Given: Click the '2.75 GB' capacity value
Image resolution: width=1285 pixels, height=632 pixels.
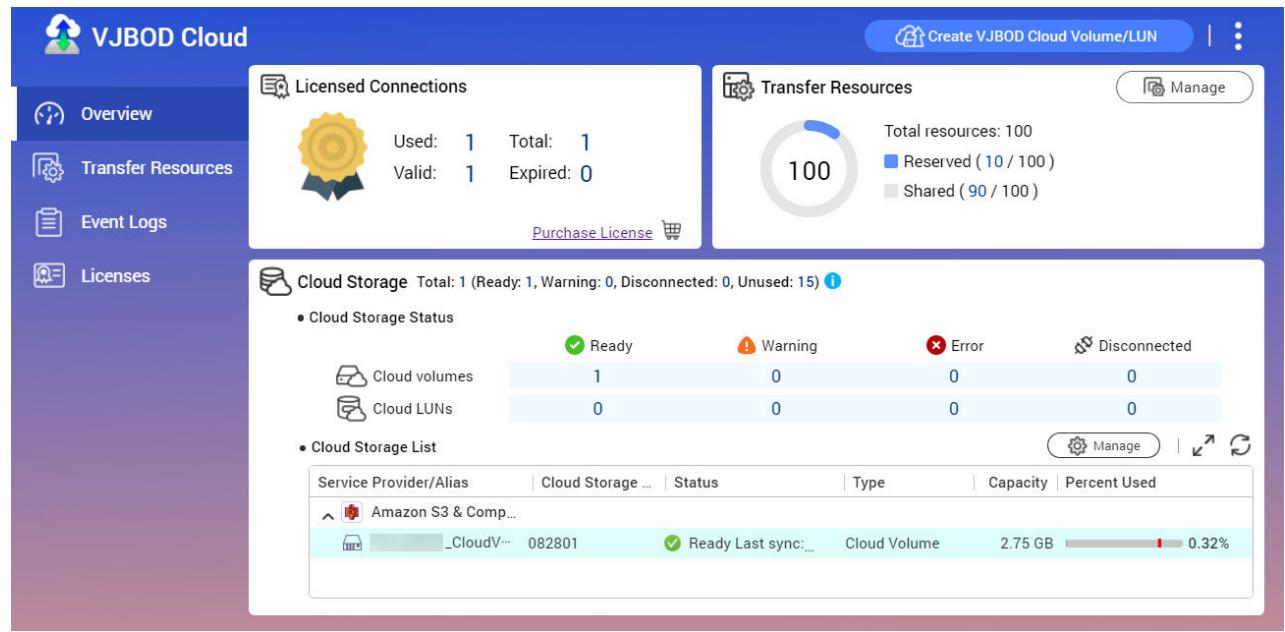Looking at the screenshot, I should pos(1027,544).
